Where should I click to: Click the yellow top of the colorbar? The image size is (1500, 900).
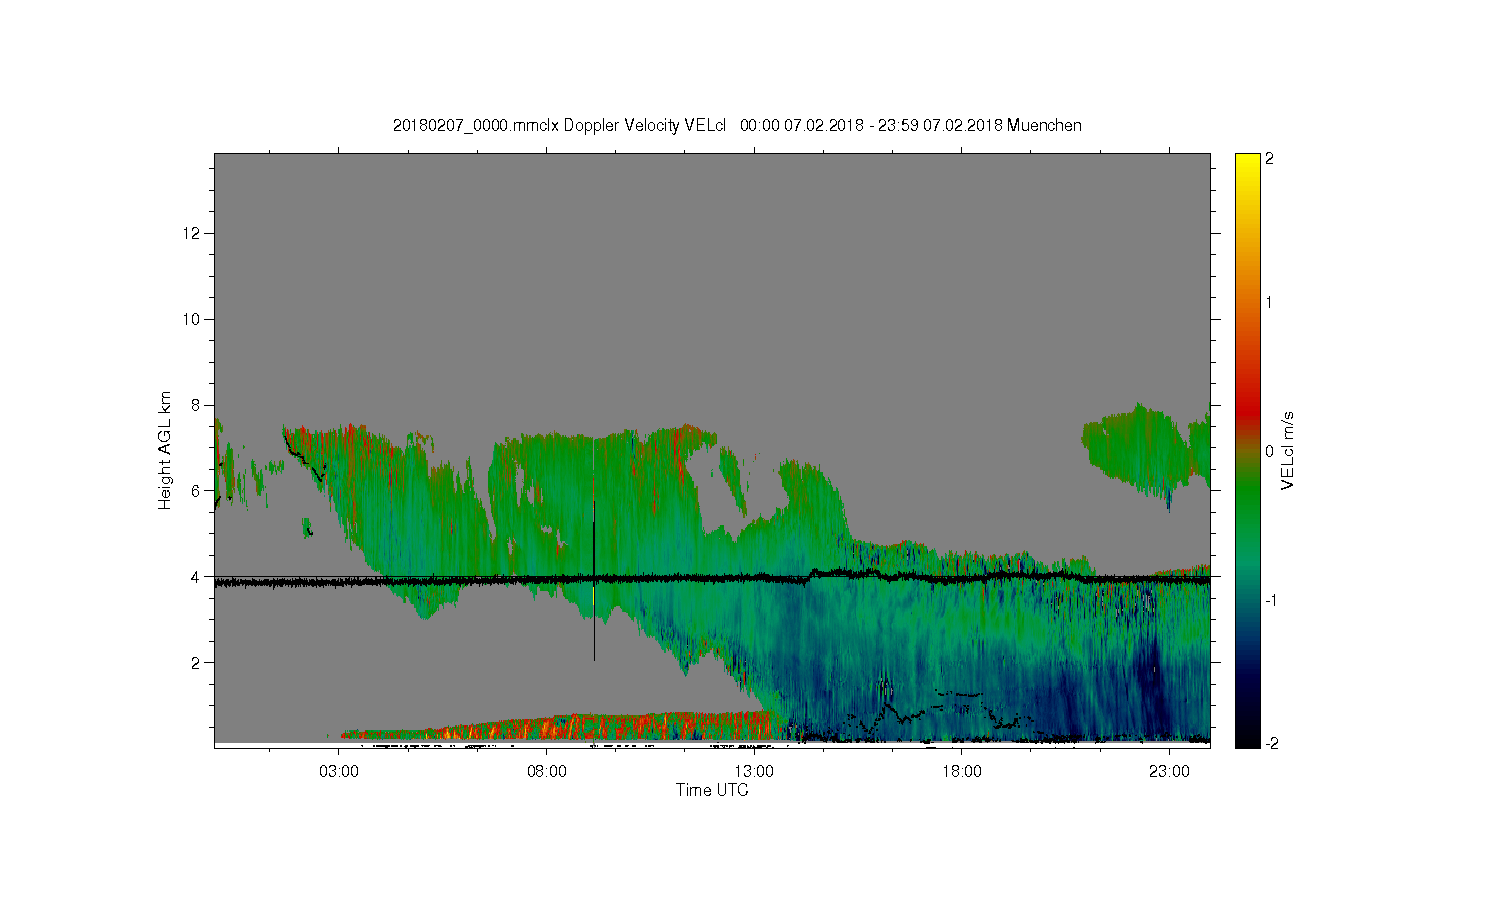[x=1246, y=162]
